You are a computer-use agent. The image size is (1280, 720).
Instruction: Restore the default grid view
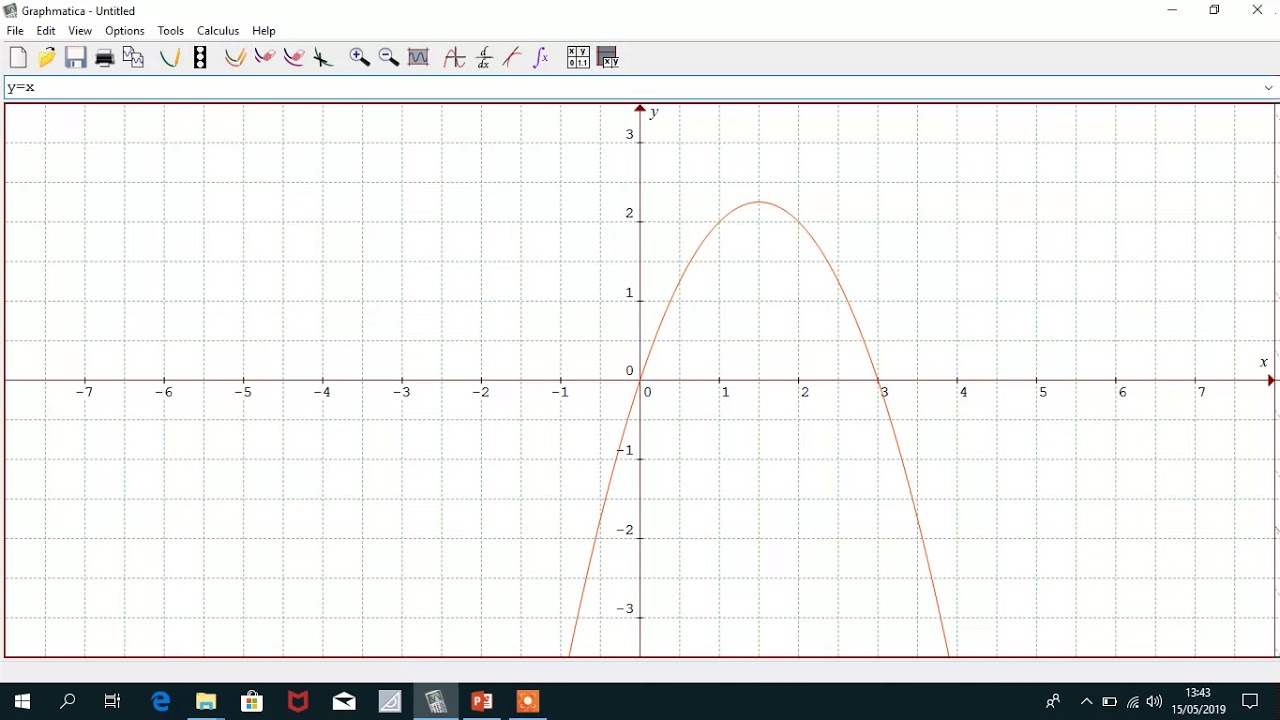click(x=418, y=58)
